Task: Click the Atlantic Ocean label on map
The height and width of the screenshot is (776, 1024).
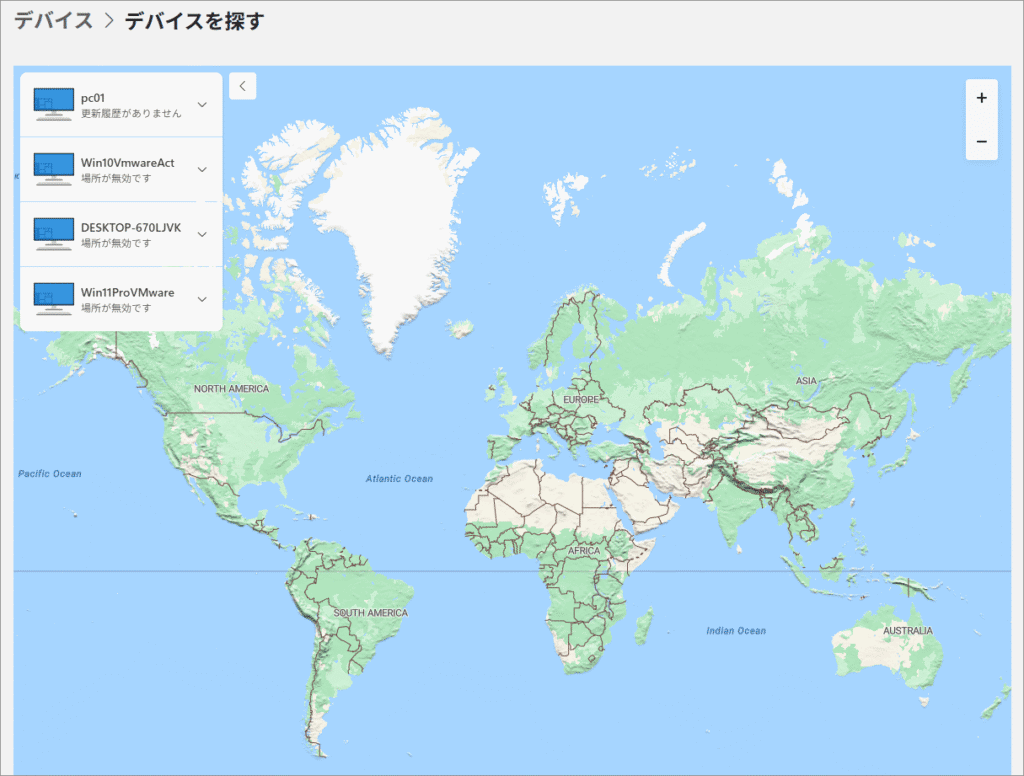Action: (399, 479)
